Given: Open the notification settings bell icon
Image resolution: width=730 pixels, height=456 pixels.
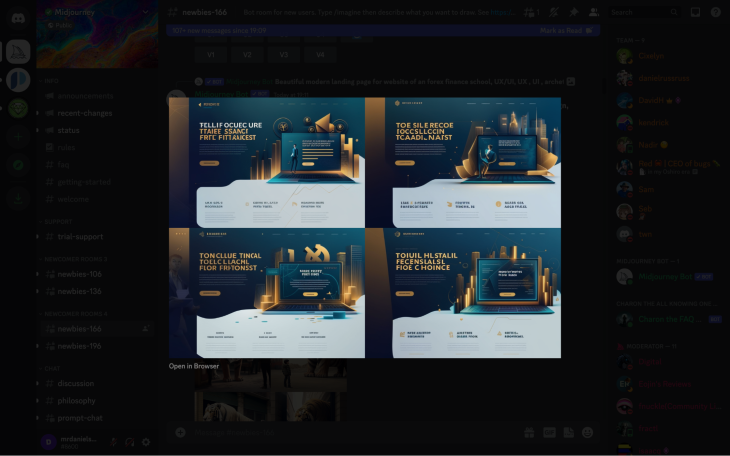Looking at the screenshot, I should tap(554, 13).
